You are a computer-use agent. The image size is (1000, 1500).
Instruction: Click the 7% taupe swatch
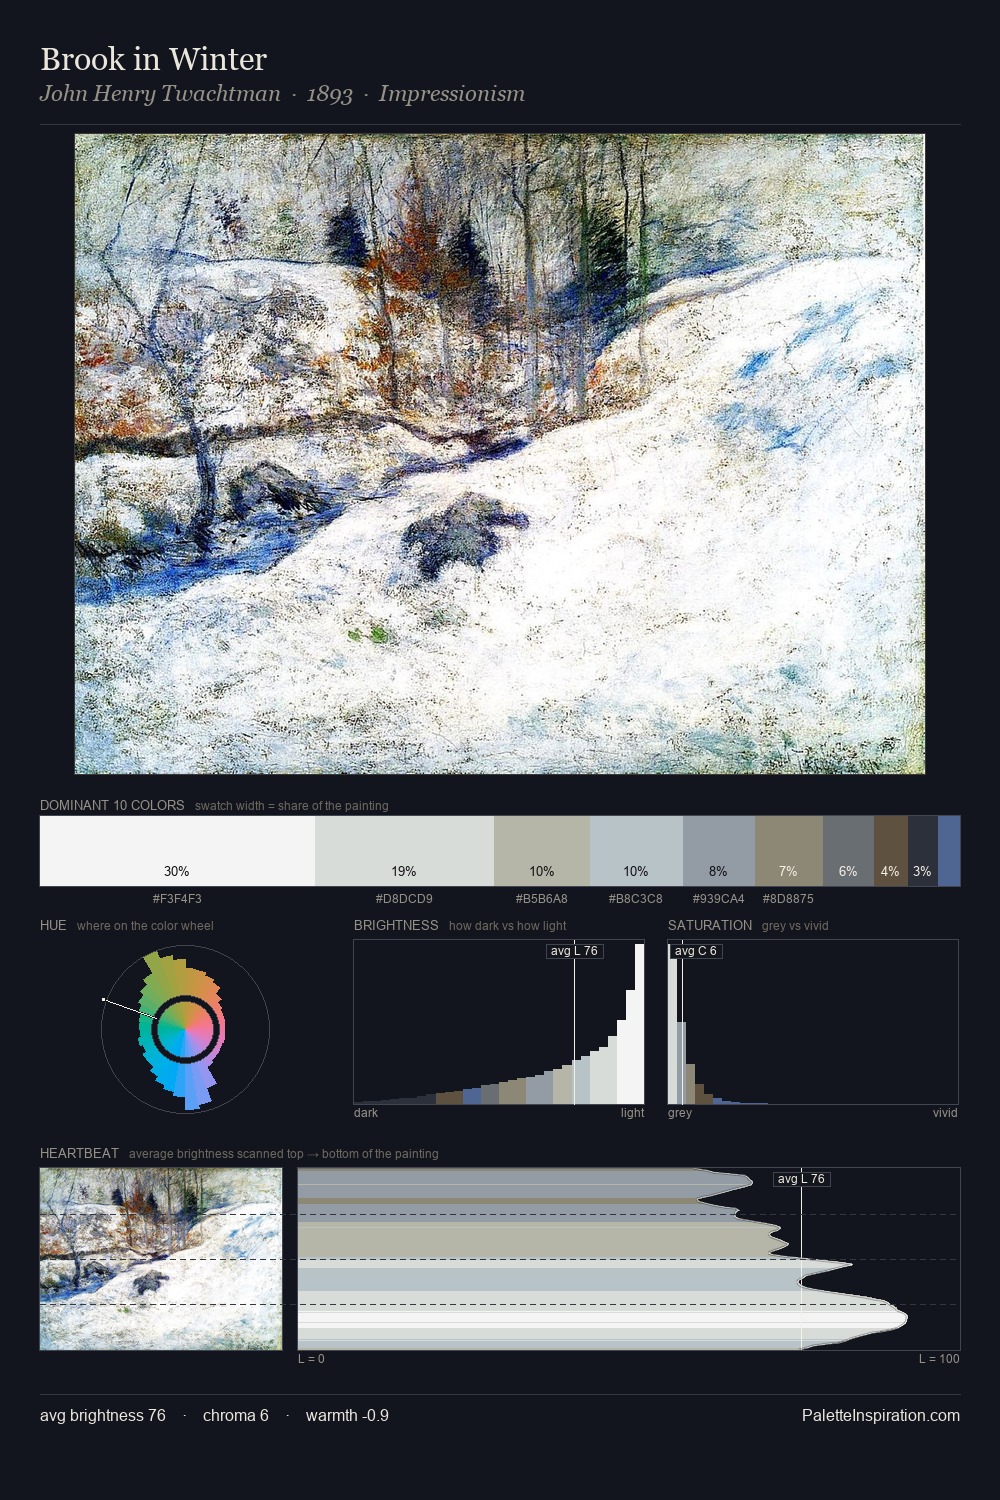[x=789, y=851]
